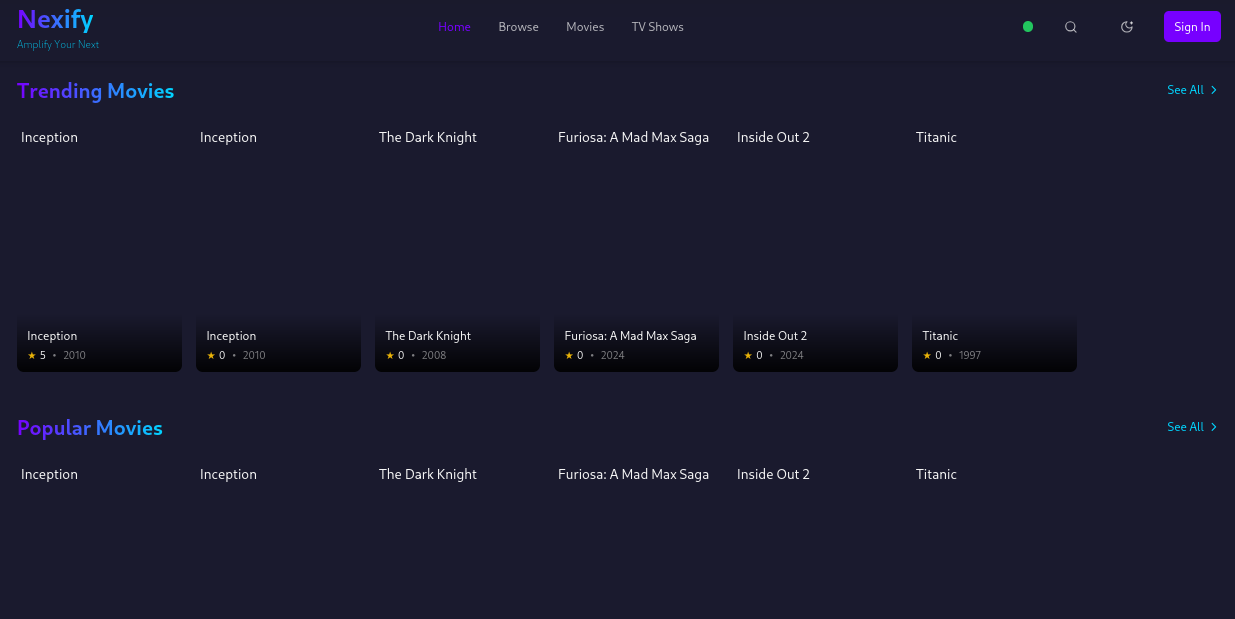Switch to TV Shows section
This screenshot has height=619, width=1235.
[657, 27]
